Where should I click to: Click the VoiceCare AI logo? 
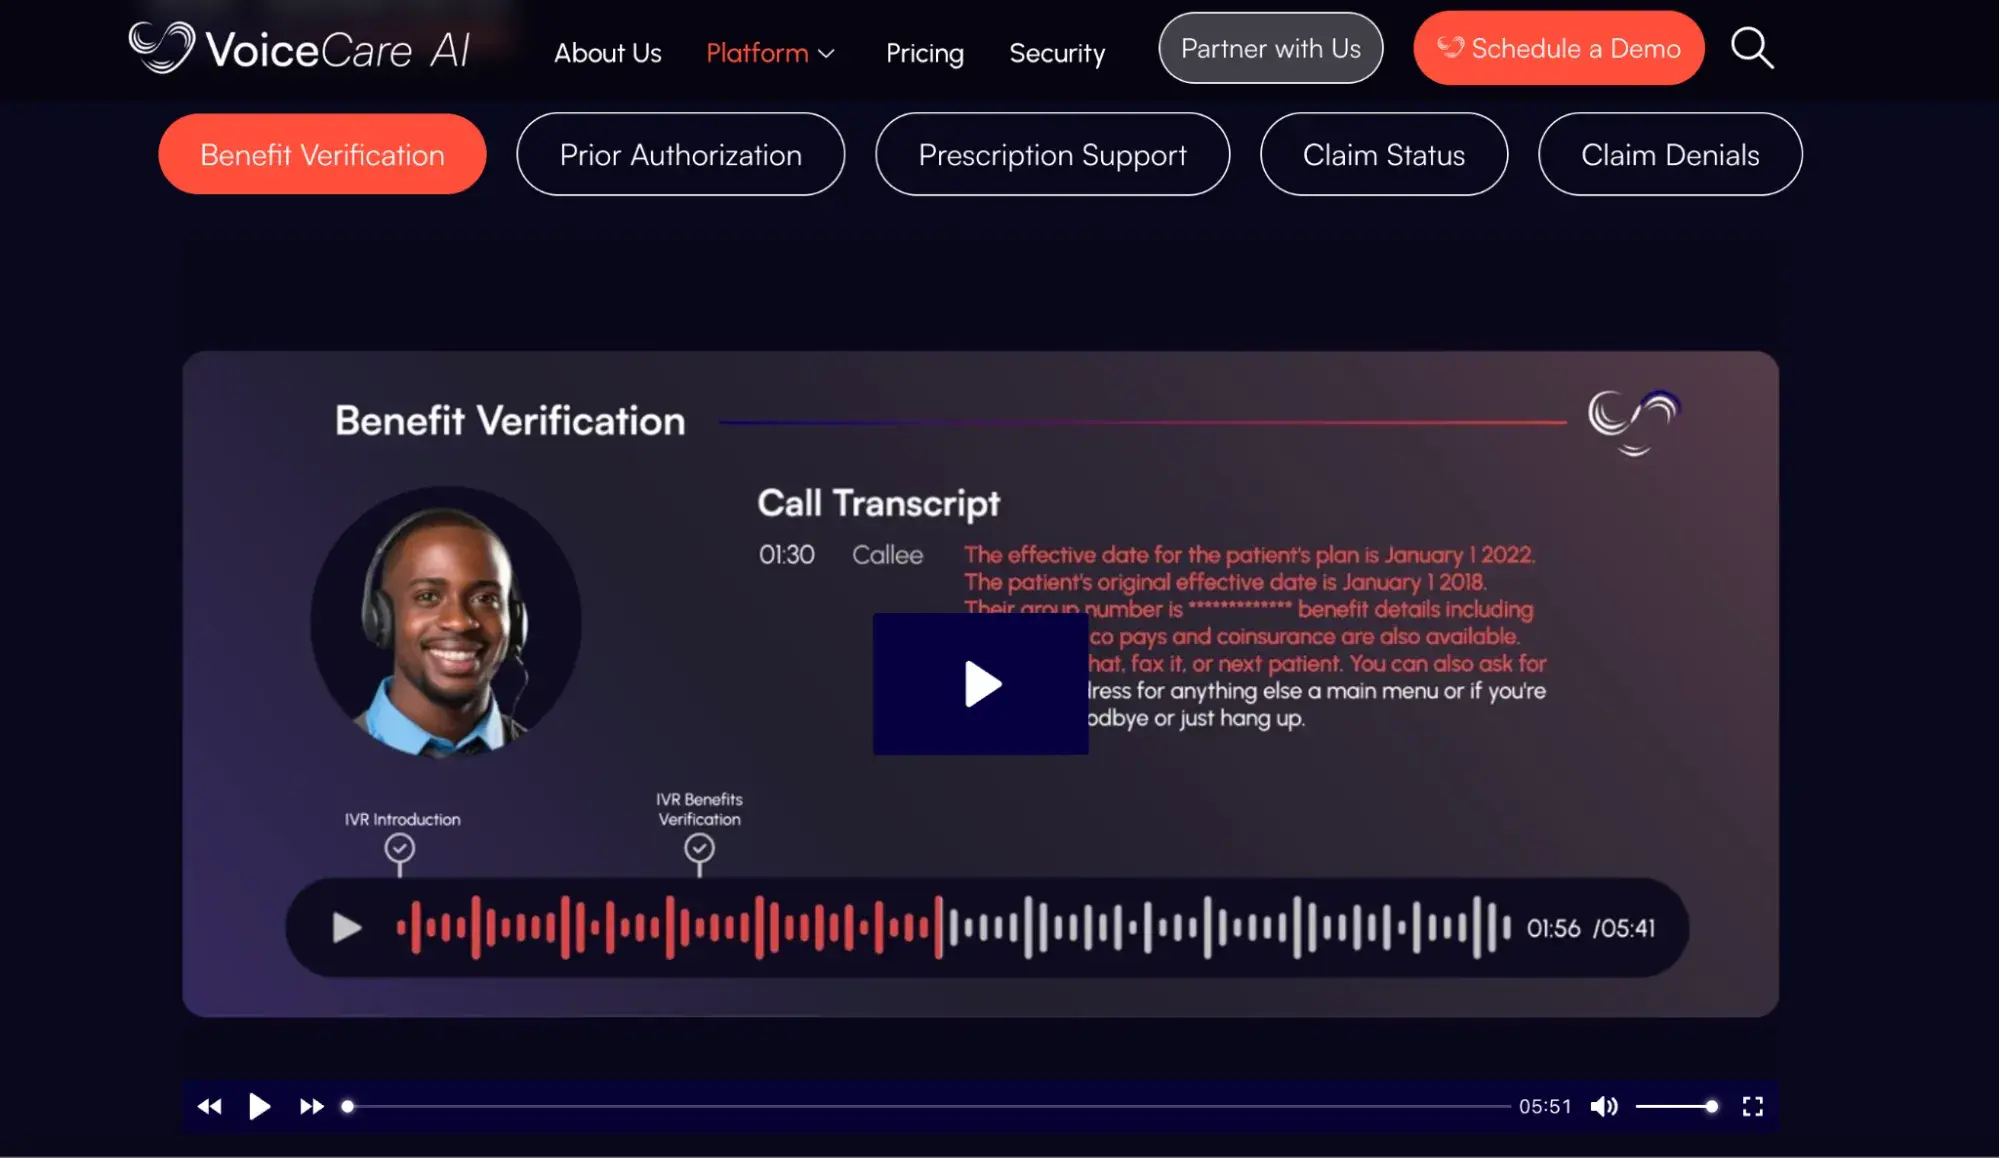[300, 48]
